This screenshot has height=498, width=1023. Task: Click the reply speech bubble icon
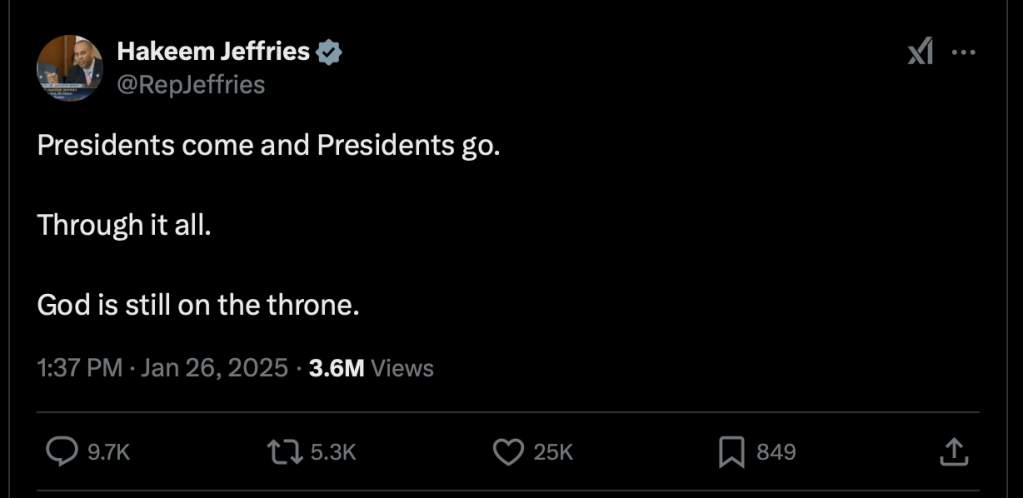62,452
